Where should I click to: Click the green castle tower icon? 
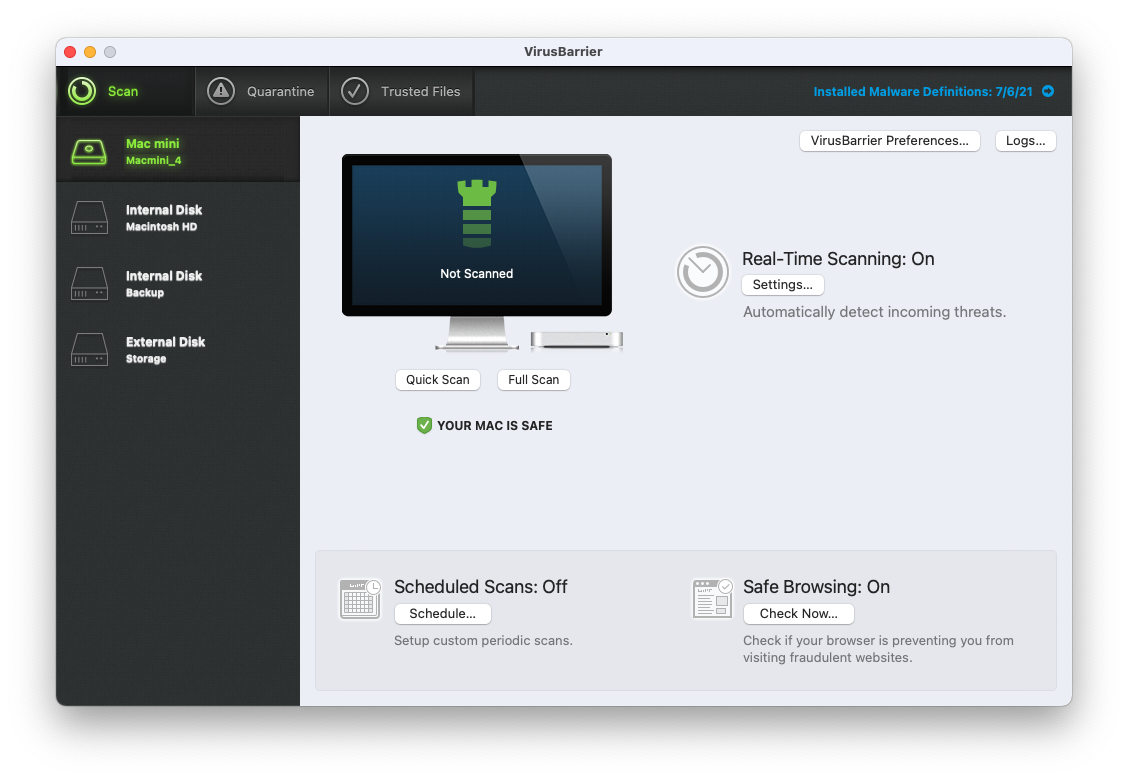click(x=477, y=213)
